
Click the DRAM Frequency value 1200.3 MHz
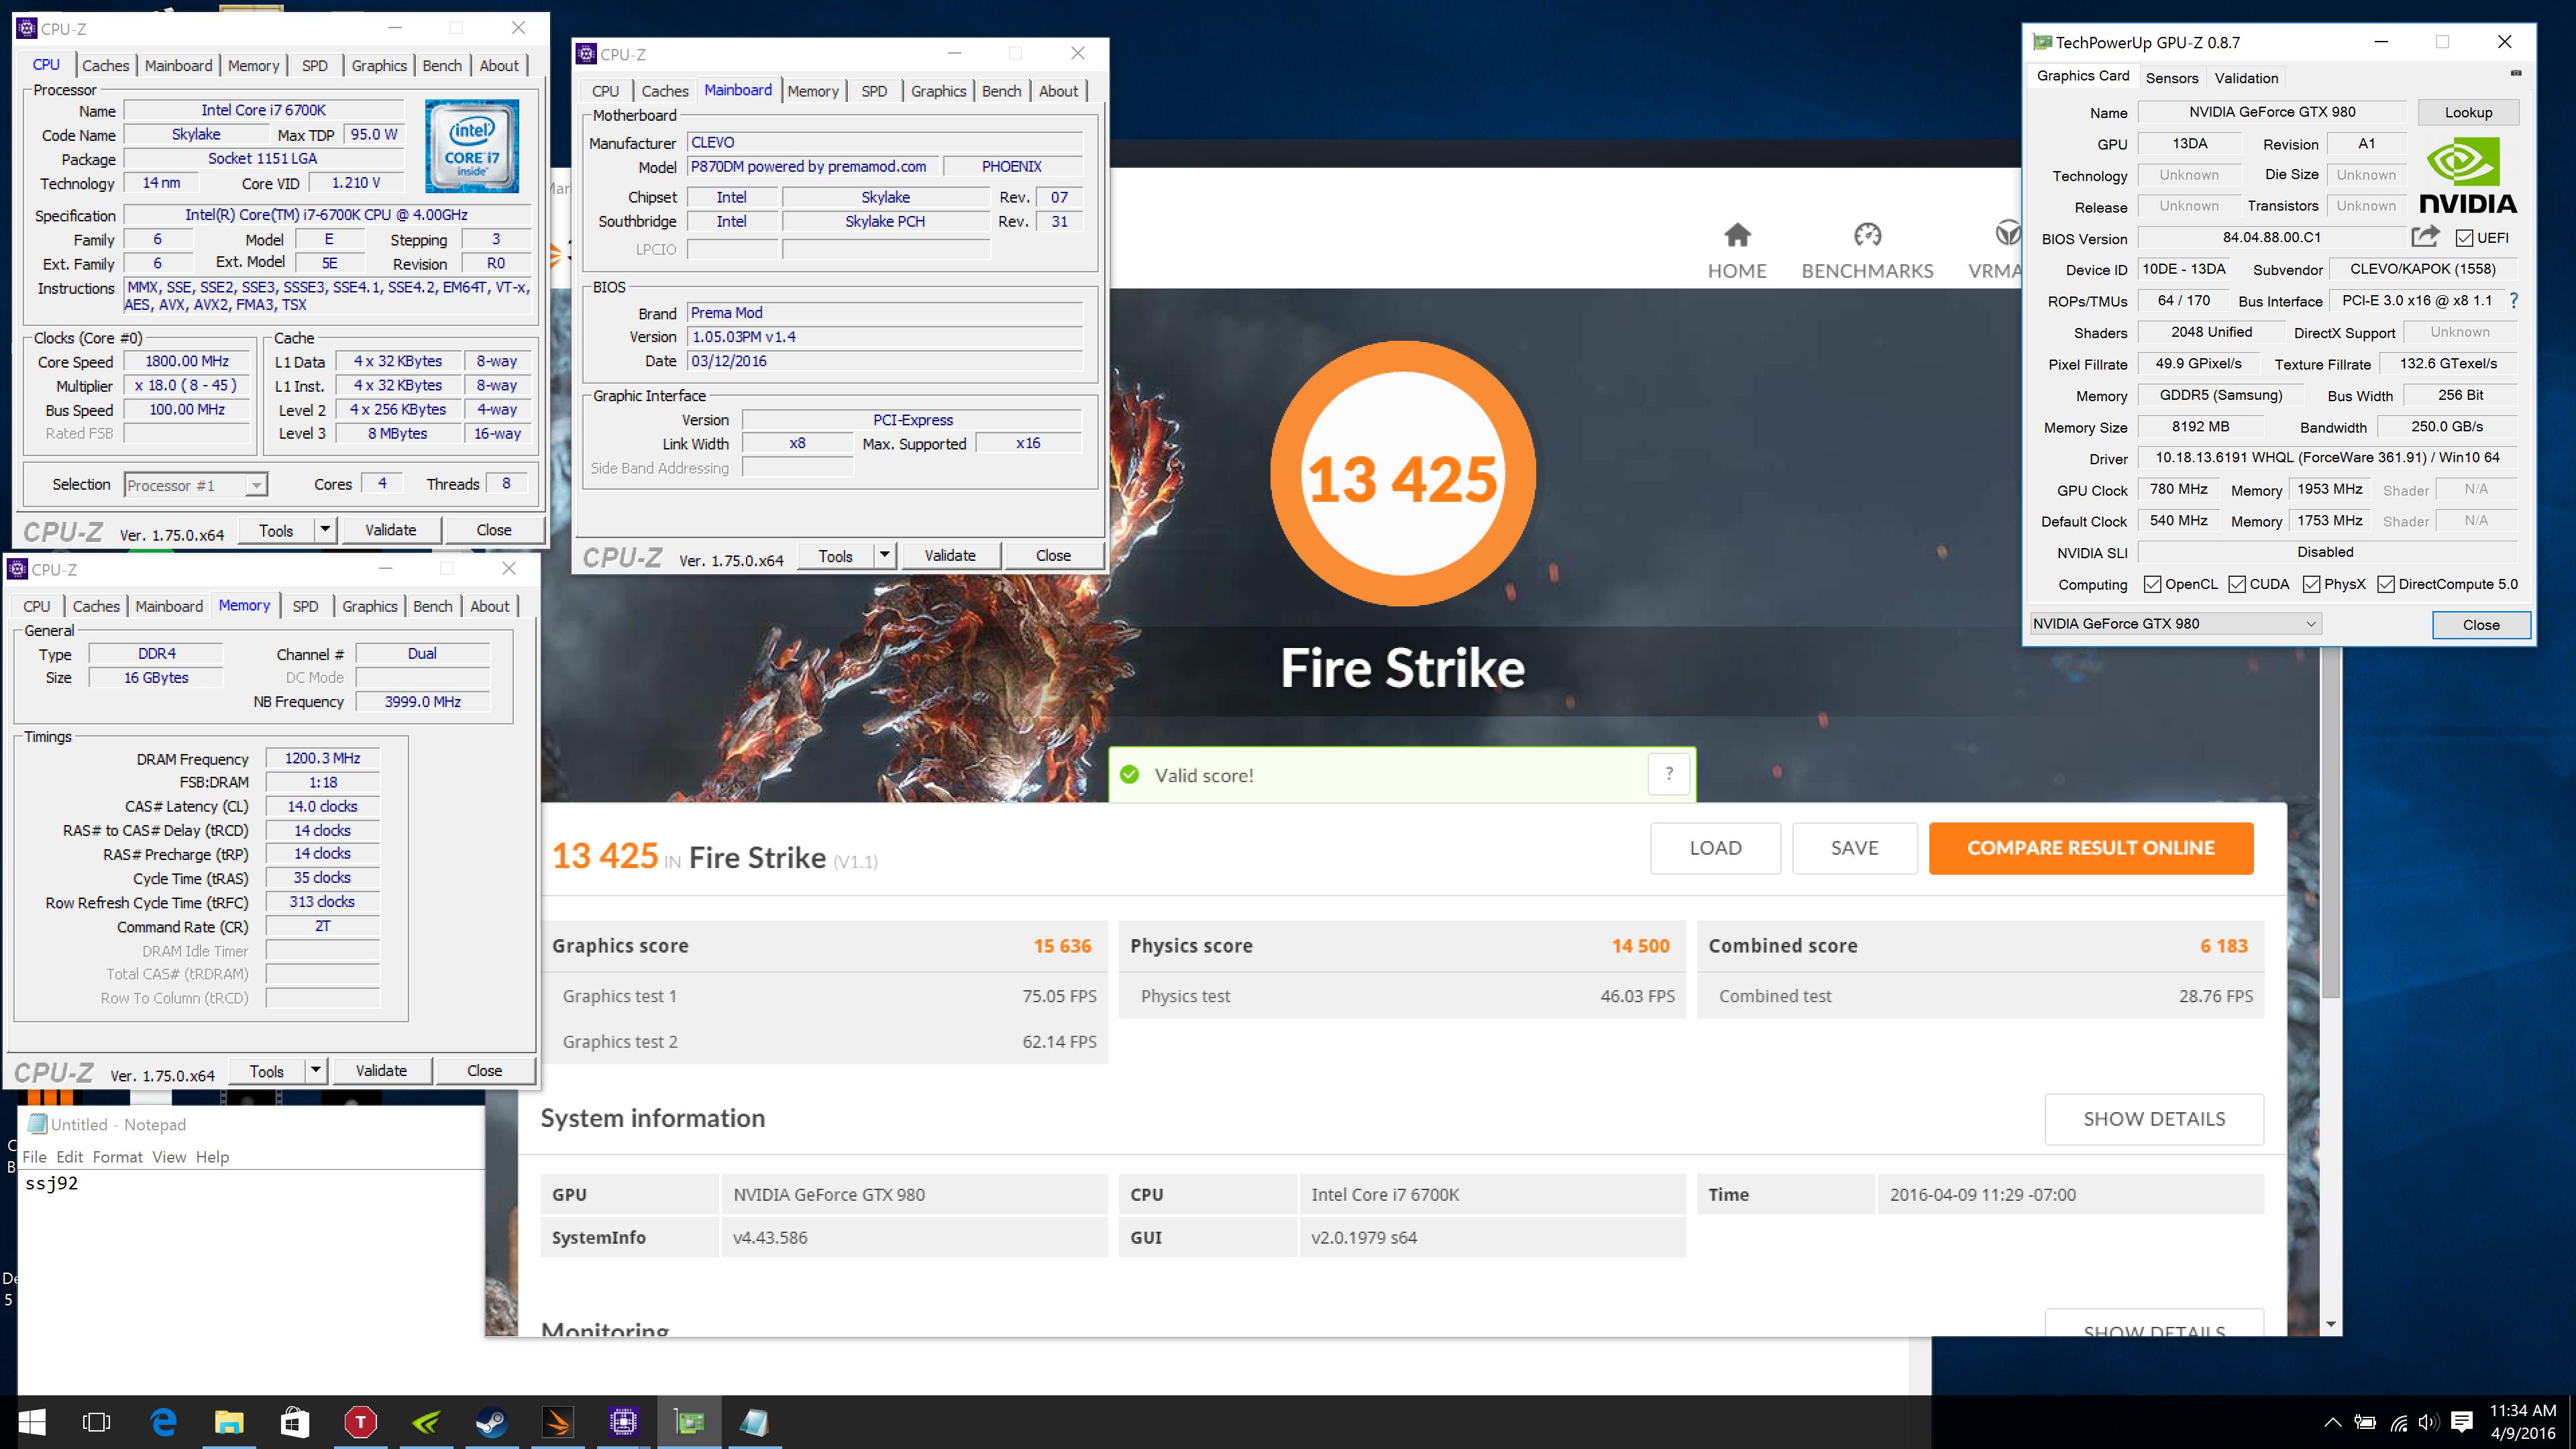(x=322, y=758)
